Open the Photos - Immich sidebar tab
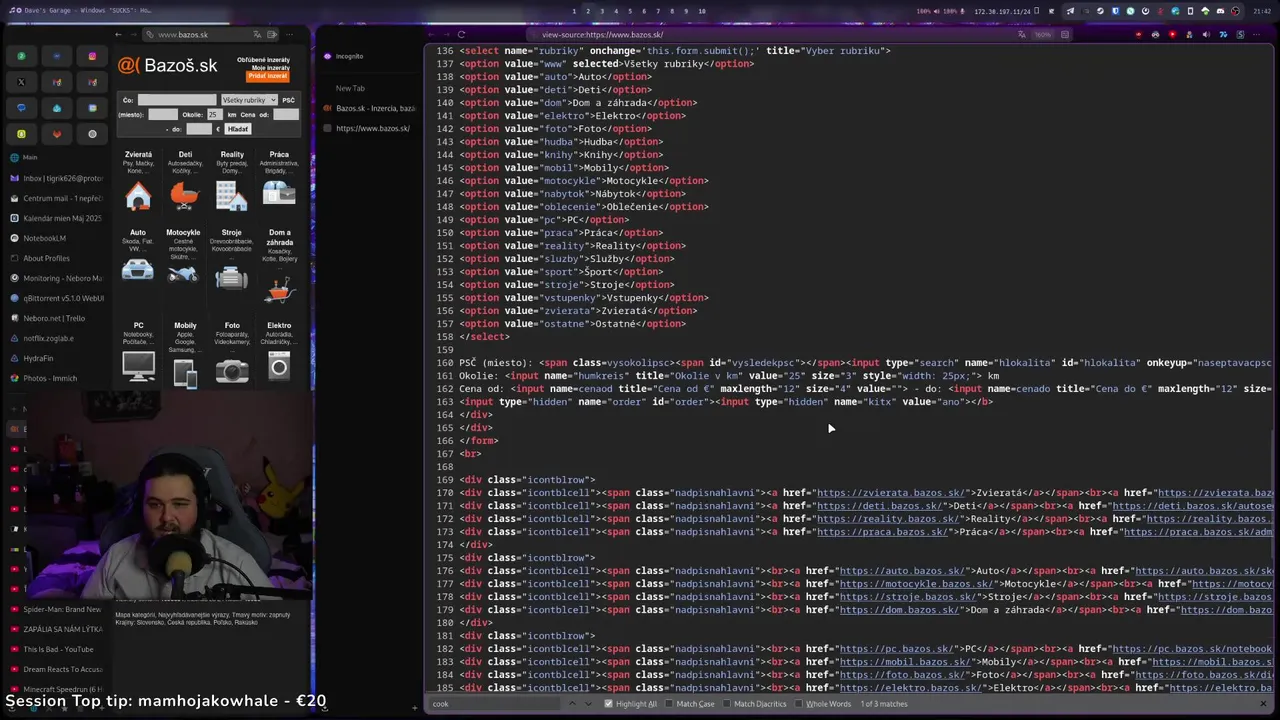Screen dimensions: 1280x720 point(57,378)
